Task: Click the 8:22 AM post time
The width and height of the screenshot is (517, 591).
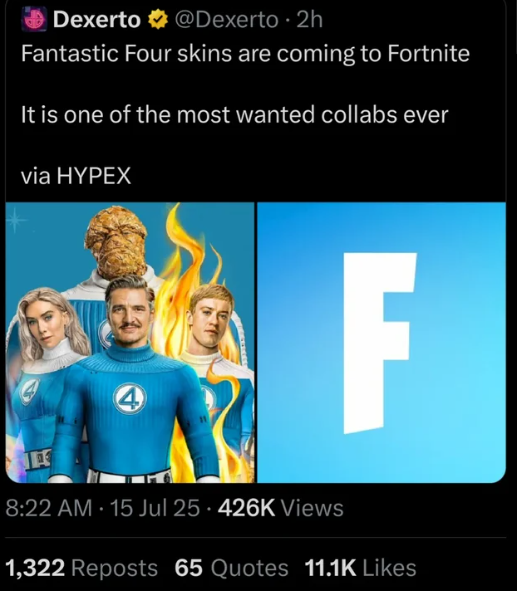Action: 49,508
